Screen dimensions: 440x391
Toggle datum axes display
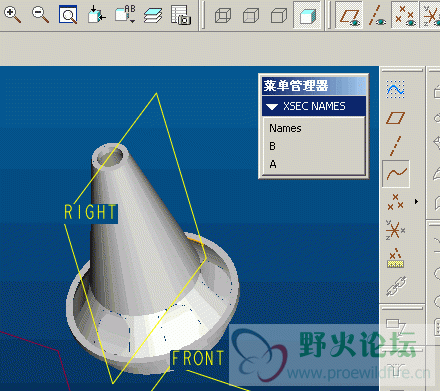[377, 15]
